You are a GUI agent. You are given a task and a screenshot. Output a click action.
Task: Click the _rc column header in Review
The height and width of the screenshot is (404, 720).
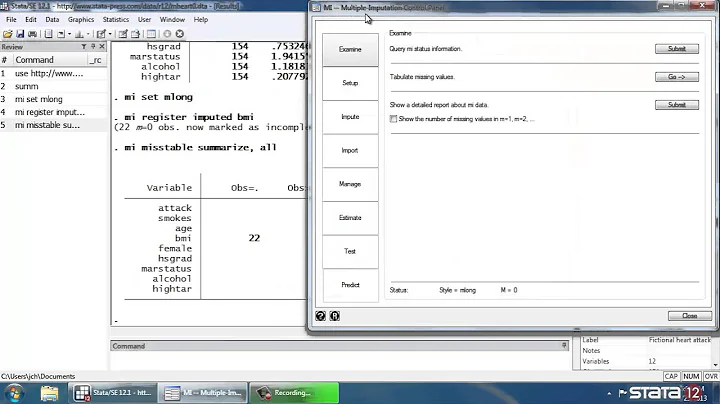[96, 60]
